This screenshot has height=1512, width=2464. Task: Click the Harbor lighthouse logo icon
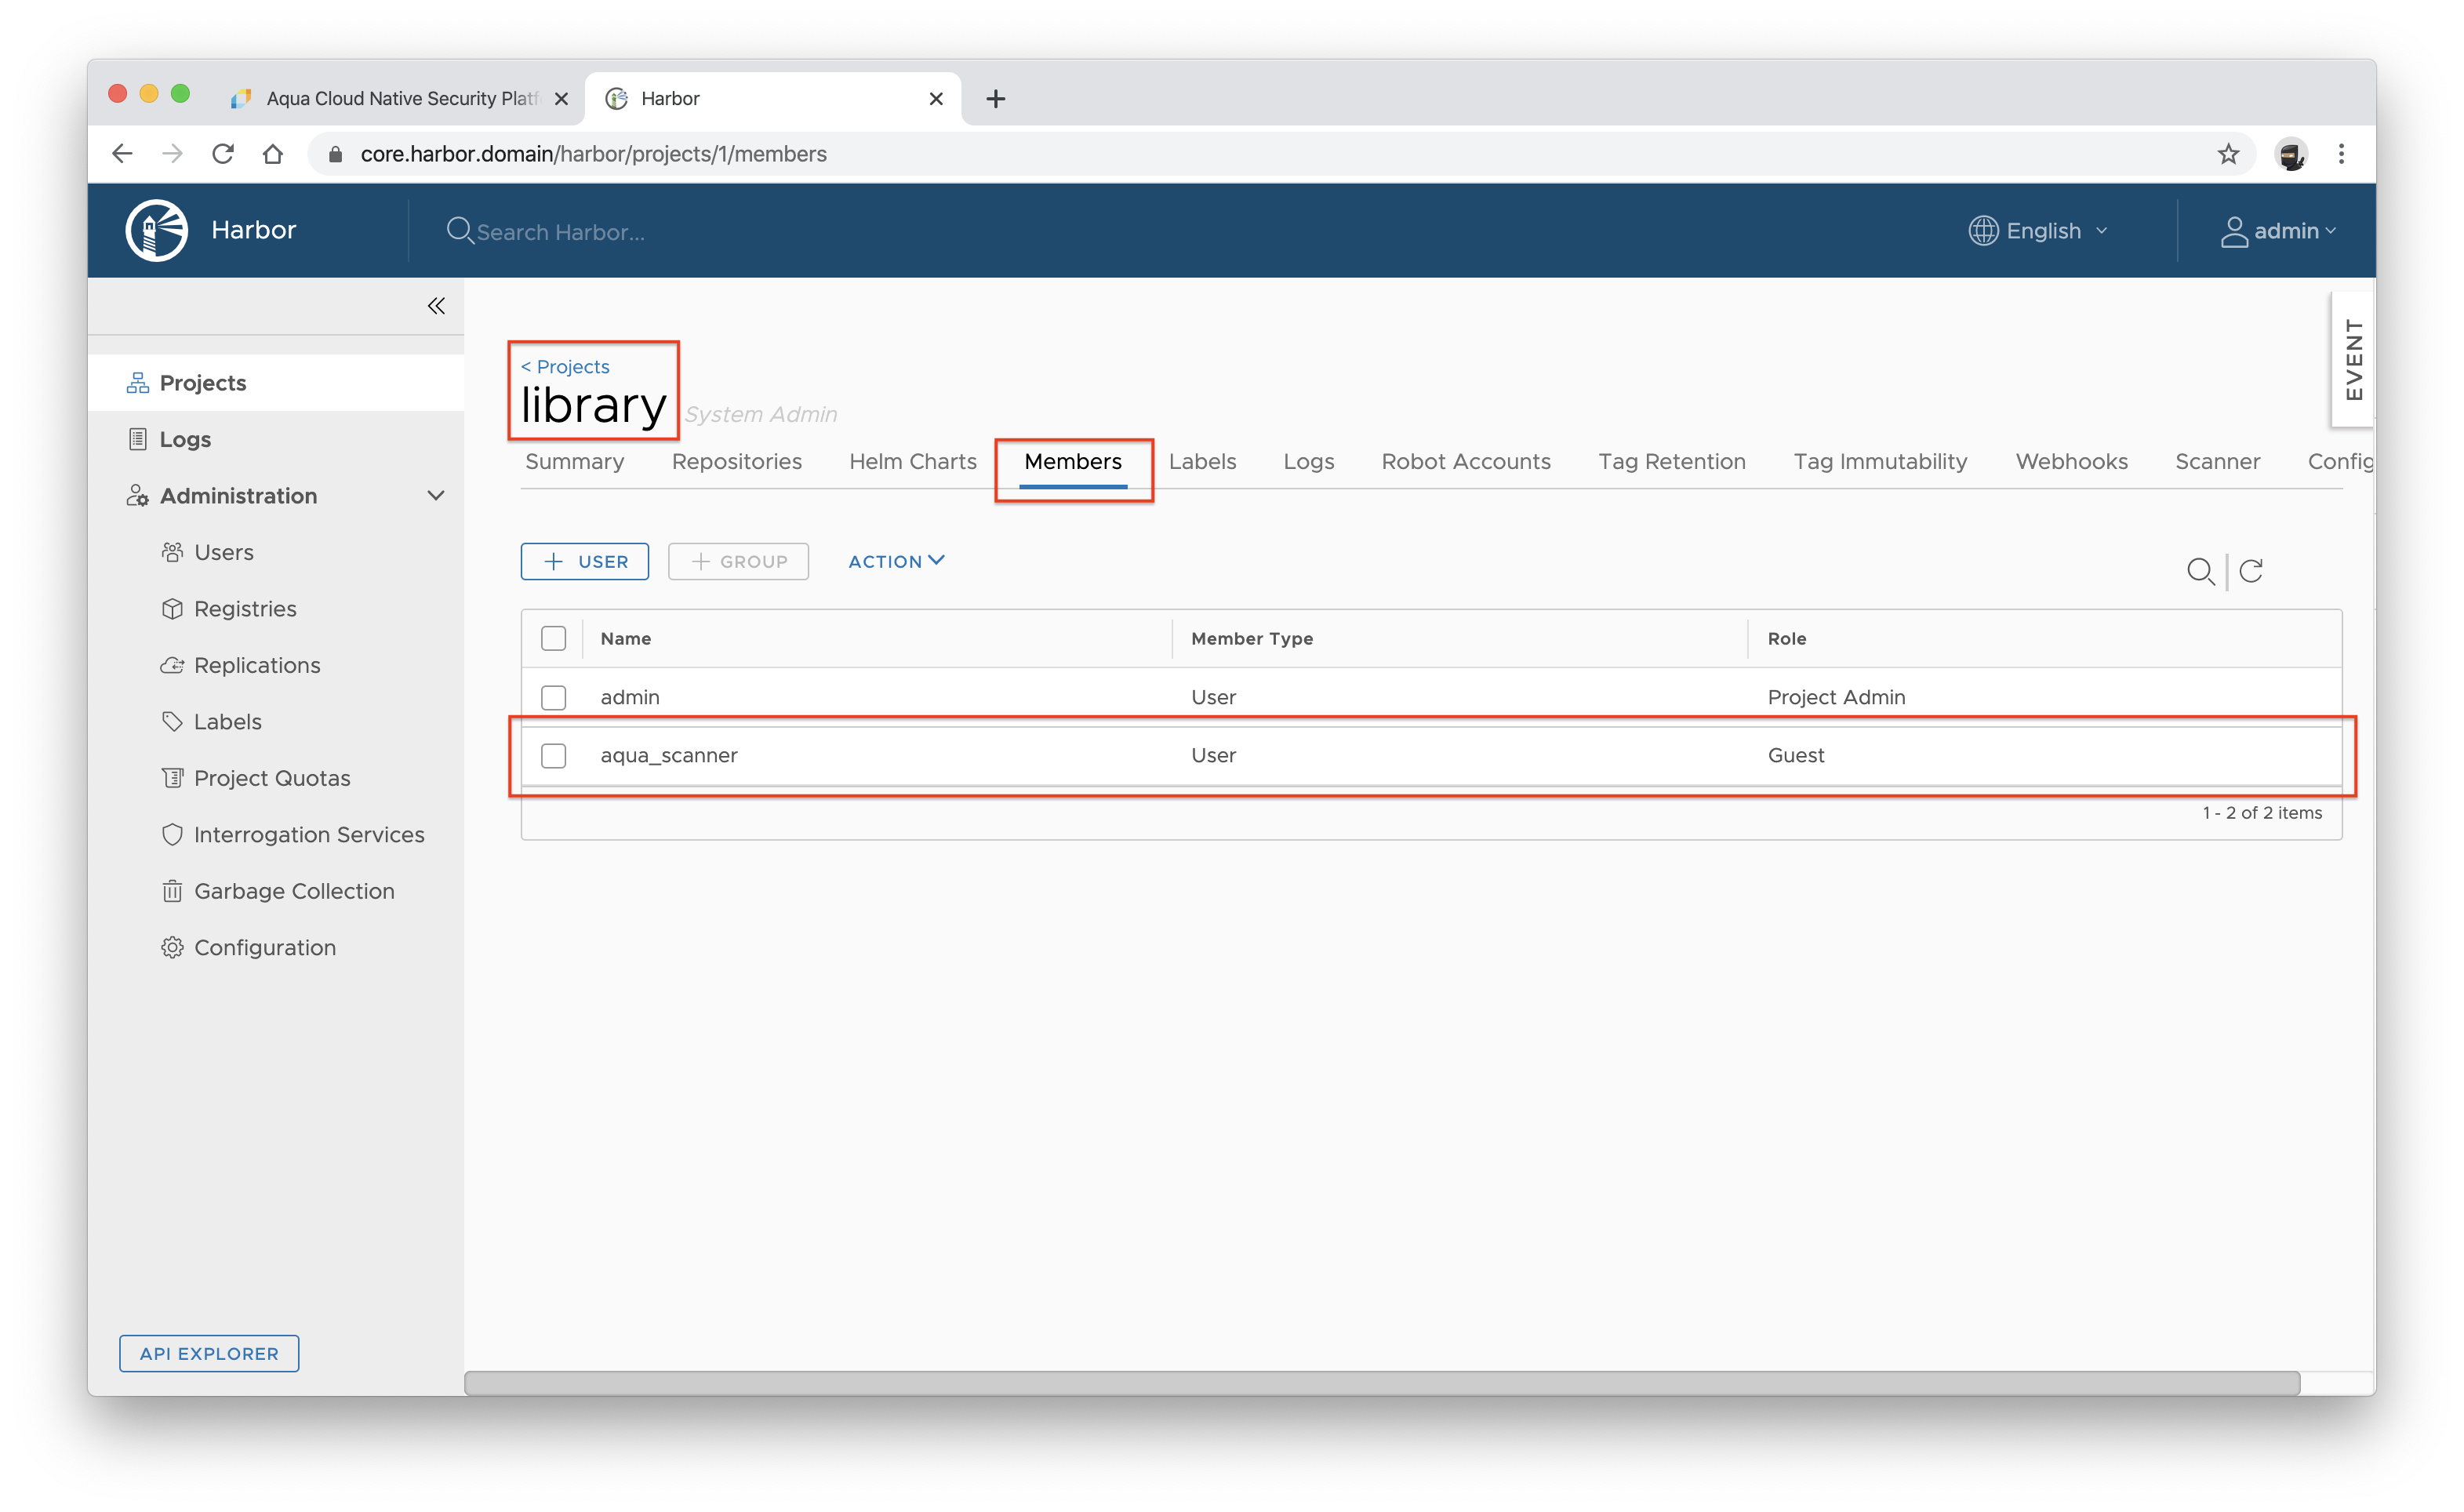(156, 230)
